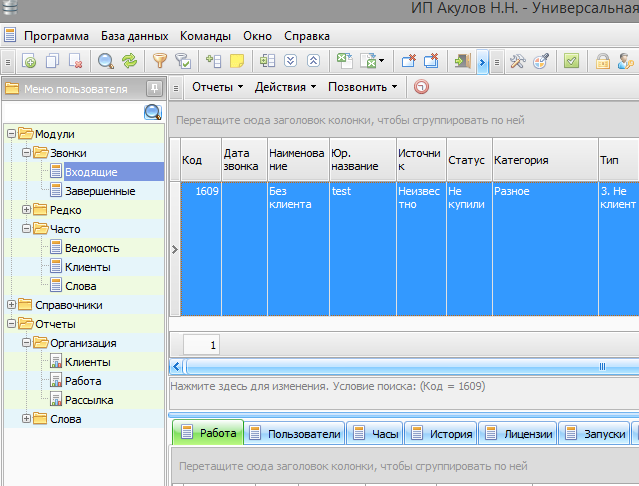Switch to the Часы tab
Screen dimensions: 639x486
coord(375,433)
